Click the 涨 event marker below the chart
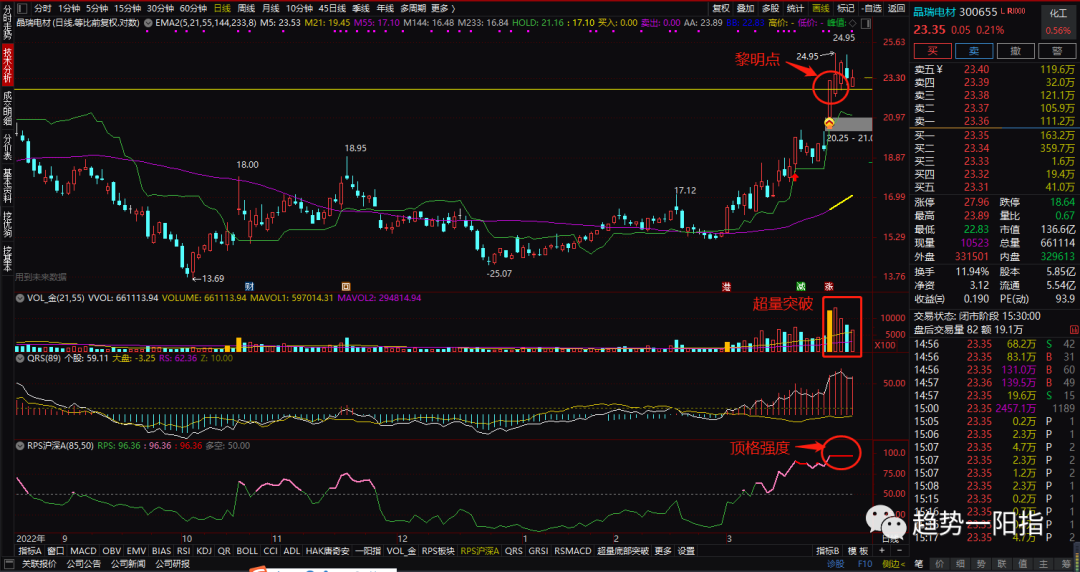 coord(829,286)
